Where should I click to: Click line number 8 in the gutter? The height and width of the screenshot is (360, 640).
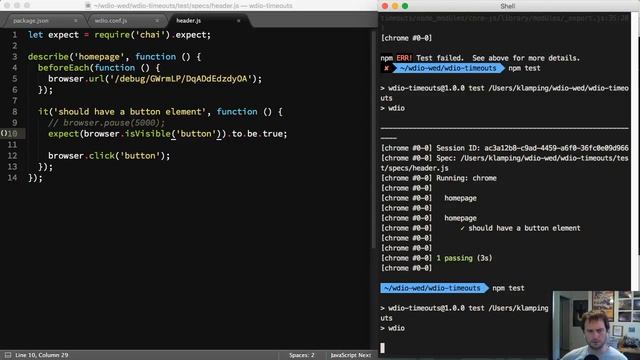[15, 112]
